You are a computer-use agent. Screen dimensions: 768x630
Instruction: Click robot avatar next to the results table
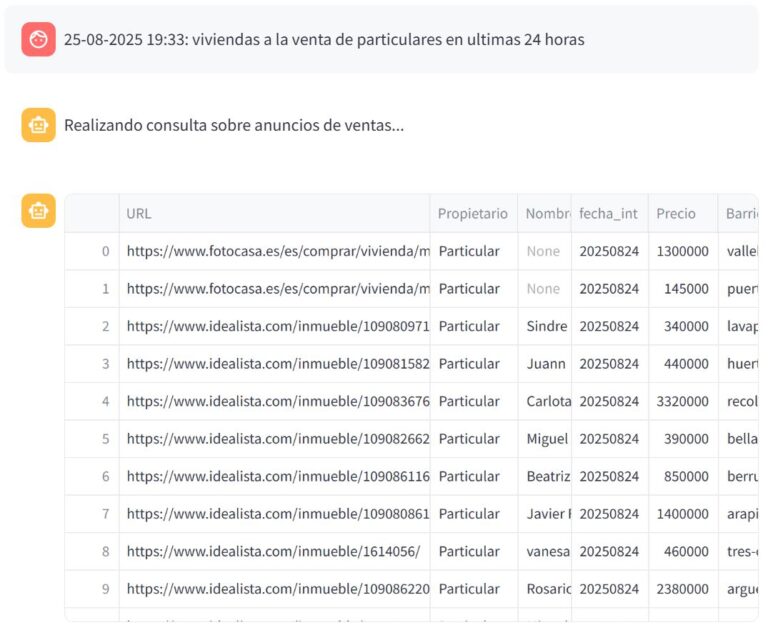pyautogui.click(x=38, y=211)
